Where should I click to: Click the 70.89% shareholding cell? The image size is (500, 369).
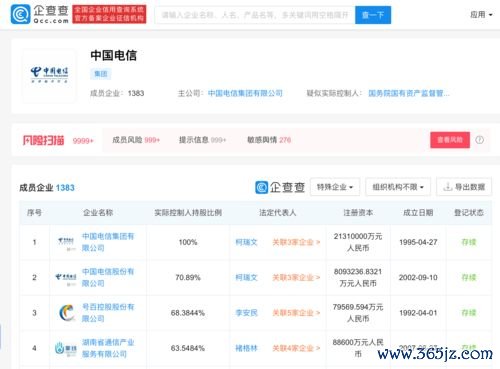tap(188, 278)
